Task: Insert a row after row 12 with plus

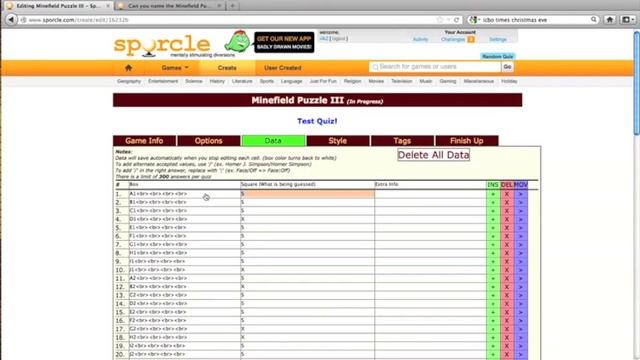Action: pos(493,287)
